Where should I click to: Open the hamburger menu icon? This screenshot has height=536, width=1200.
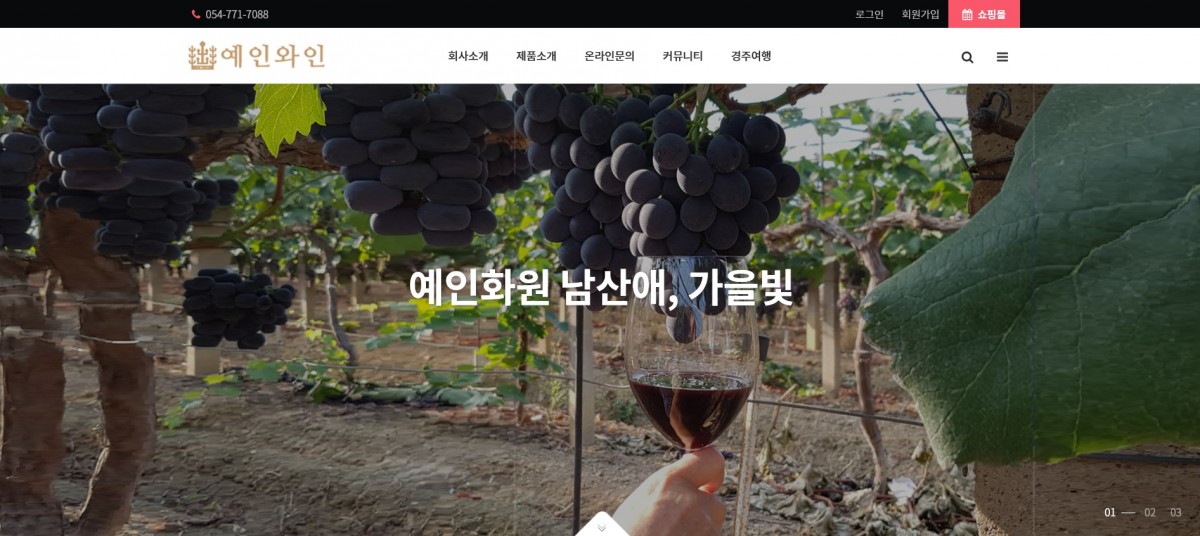(x=1002, y=57)
